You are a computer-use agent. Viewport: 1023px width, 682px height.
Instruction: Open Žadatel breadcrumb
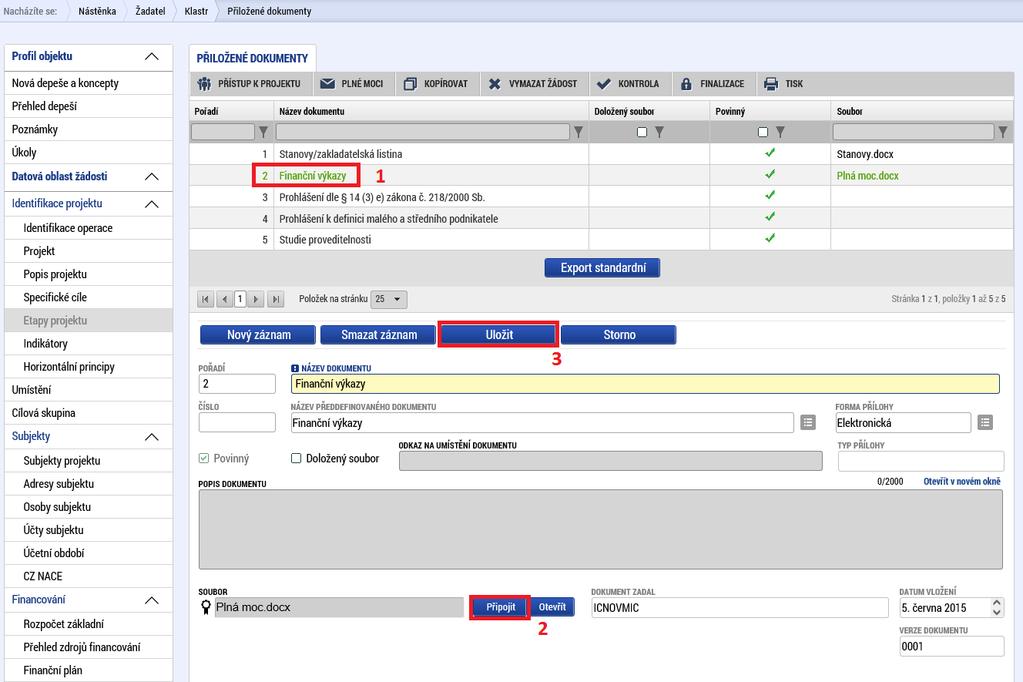[x=150, y=11]
